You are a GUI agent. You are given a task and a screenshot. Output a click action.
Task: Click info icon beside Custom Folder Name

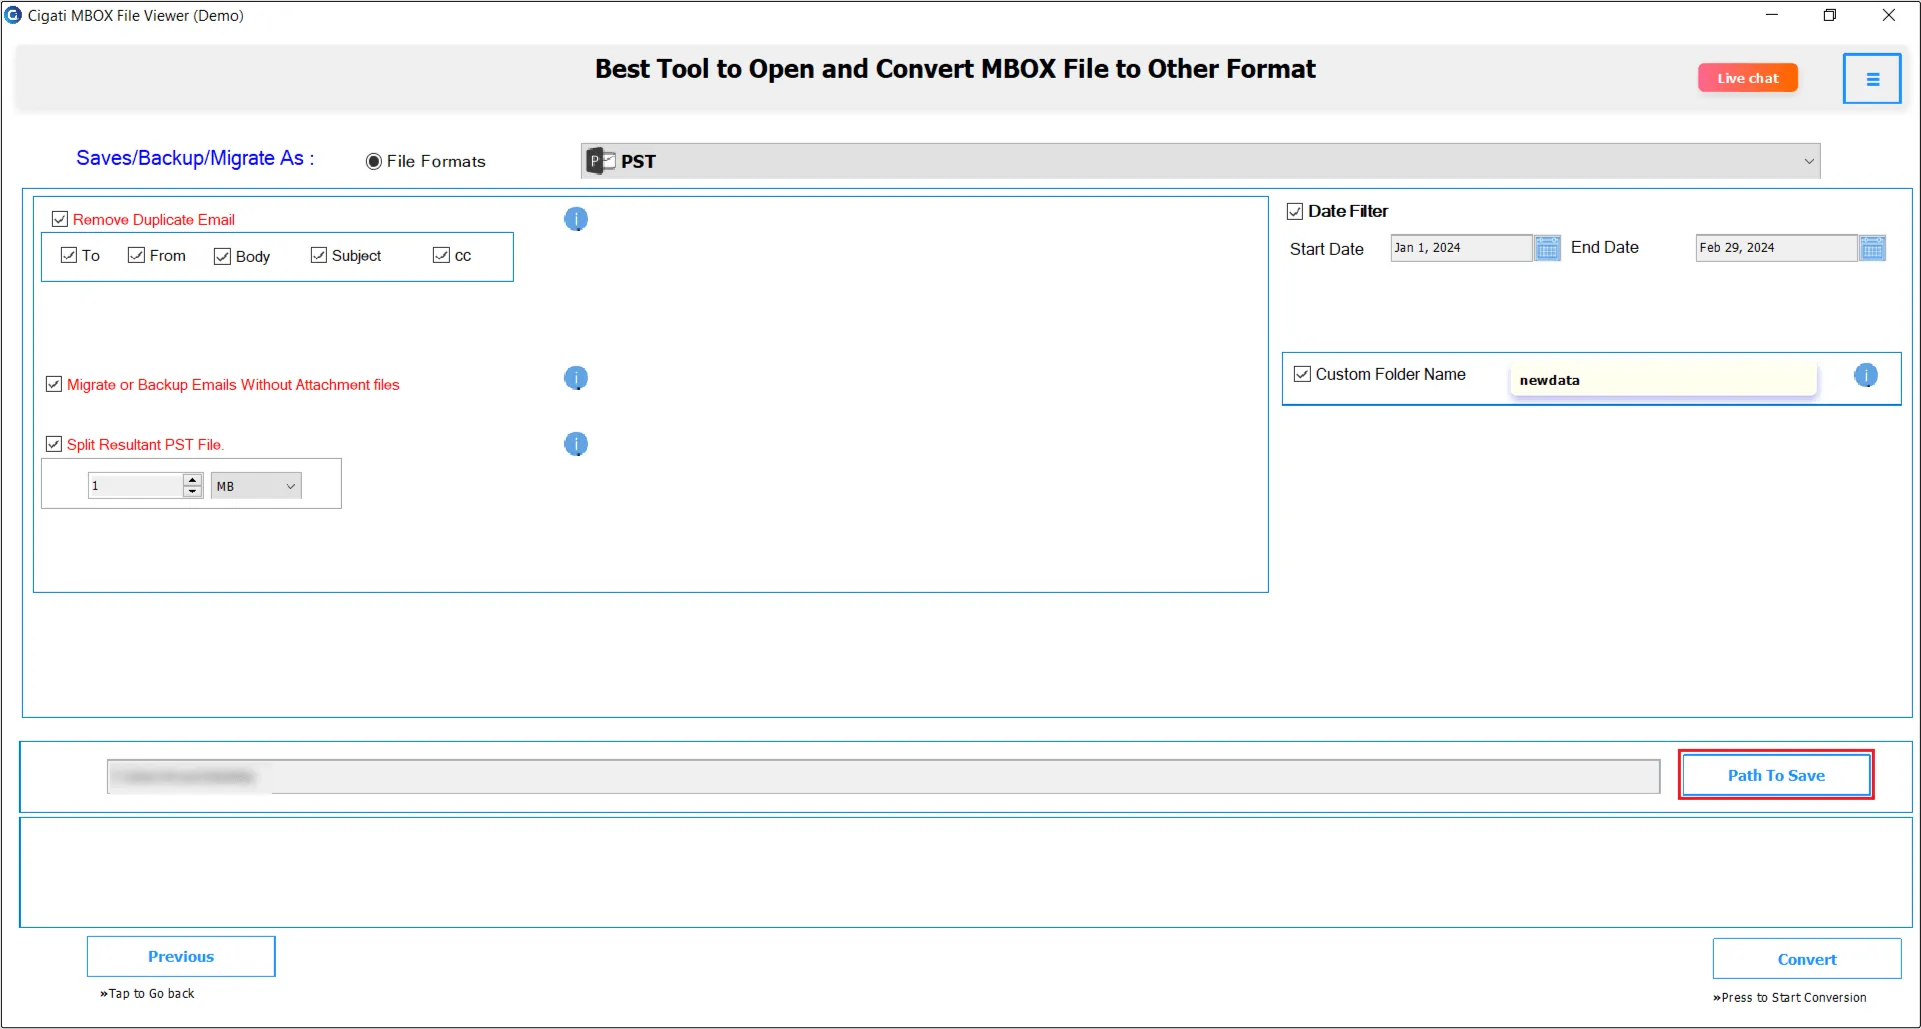[x=1866, y=375]
